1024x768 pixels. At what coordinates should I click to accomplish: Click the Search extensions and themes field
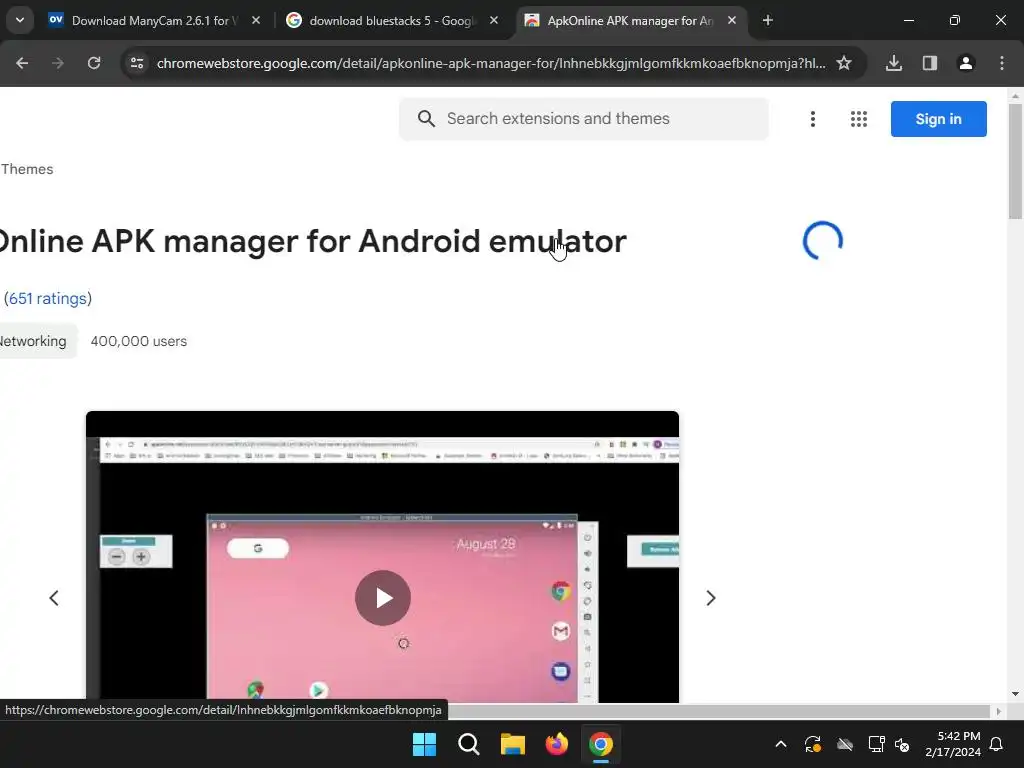pos(584,119)
